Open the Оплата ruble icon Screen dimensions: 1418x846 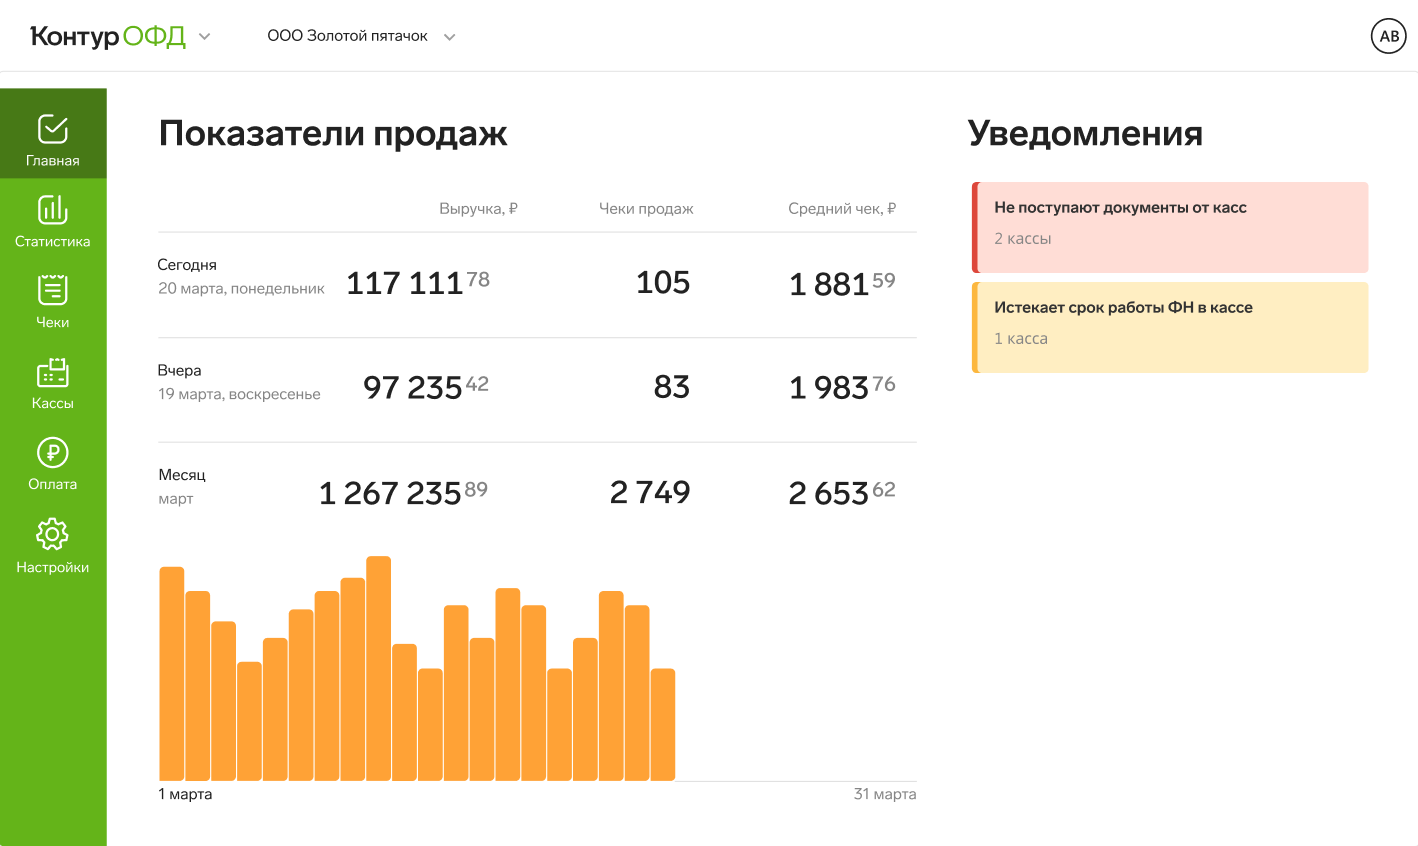pyautogui.click(x=53, y=453)
